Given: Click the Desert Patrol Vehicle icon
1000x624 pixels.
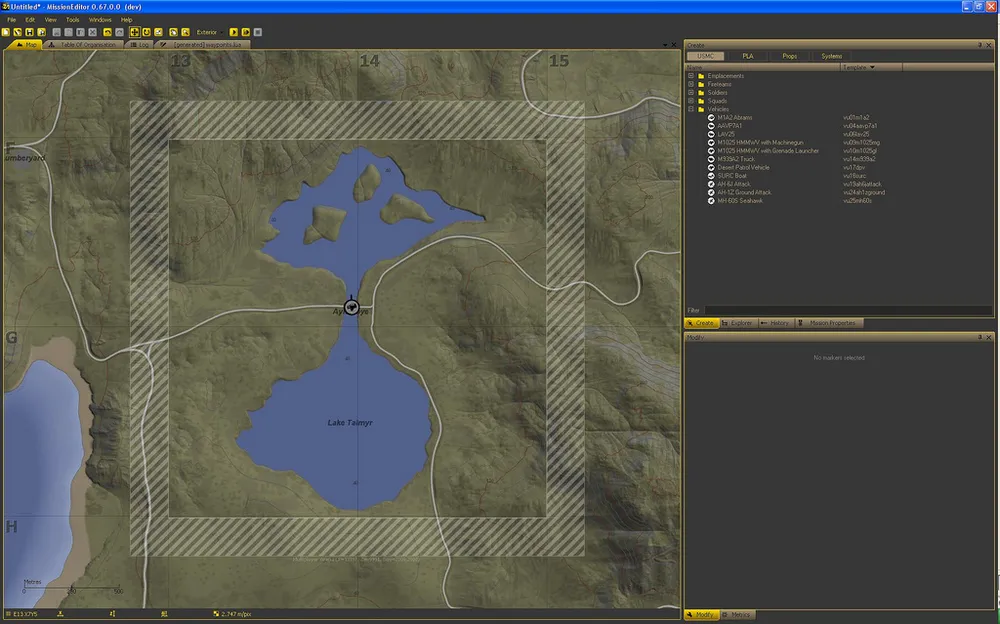Looking at the screenshot, I should click(711, 167).
